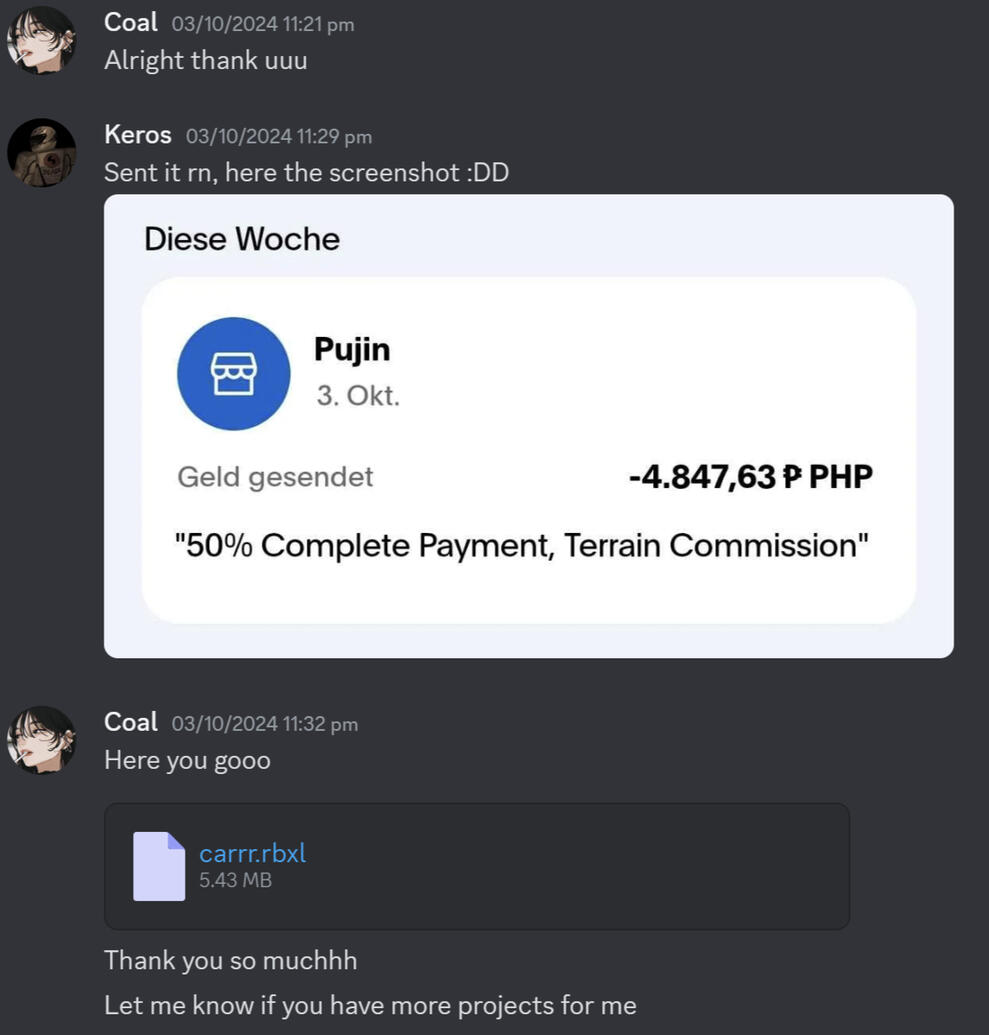Image resolution: width=989 pixels, height=1035 pixels.
Task: Click the 'Thank you so muchhh' message
Action: (230, 960)
